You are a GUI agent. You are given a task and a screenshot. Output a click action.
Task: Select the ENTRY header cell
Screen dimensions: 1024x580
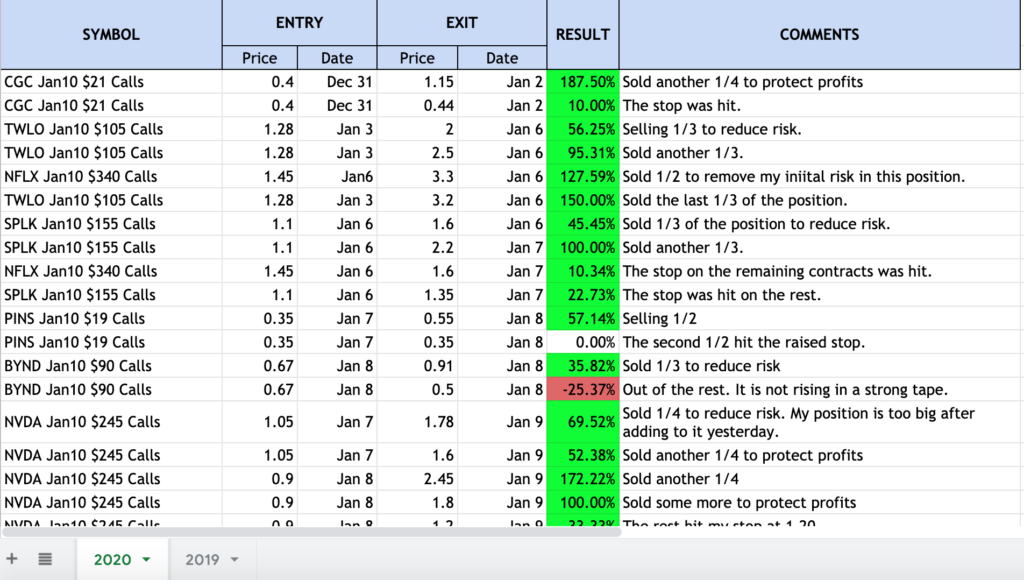[299, 23]
